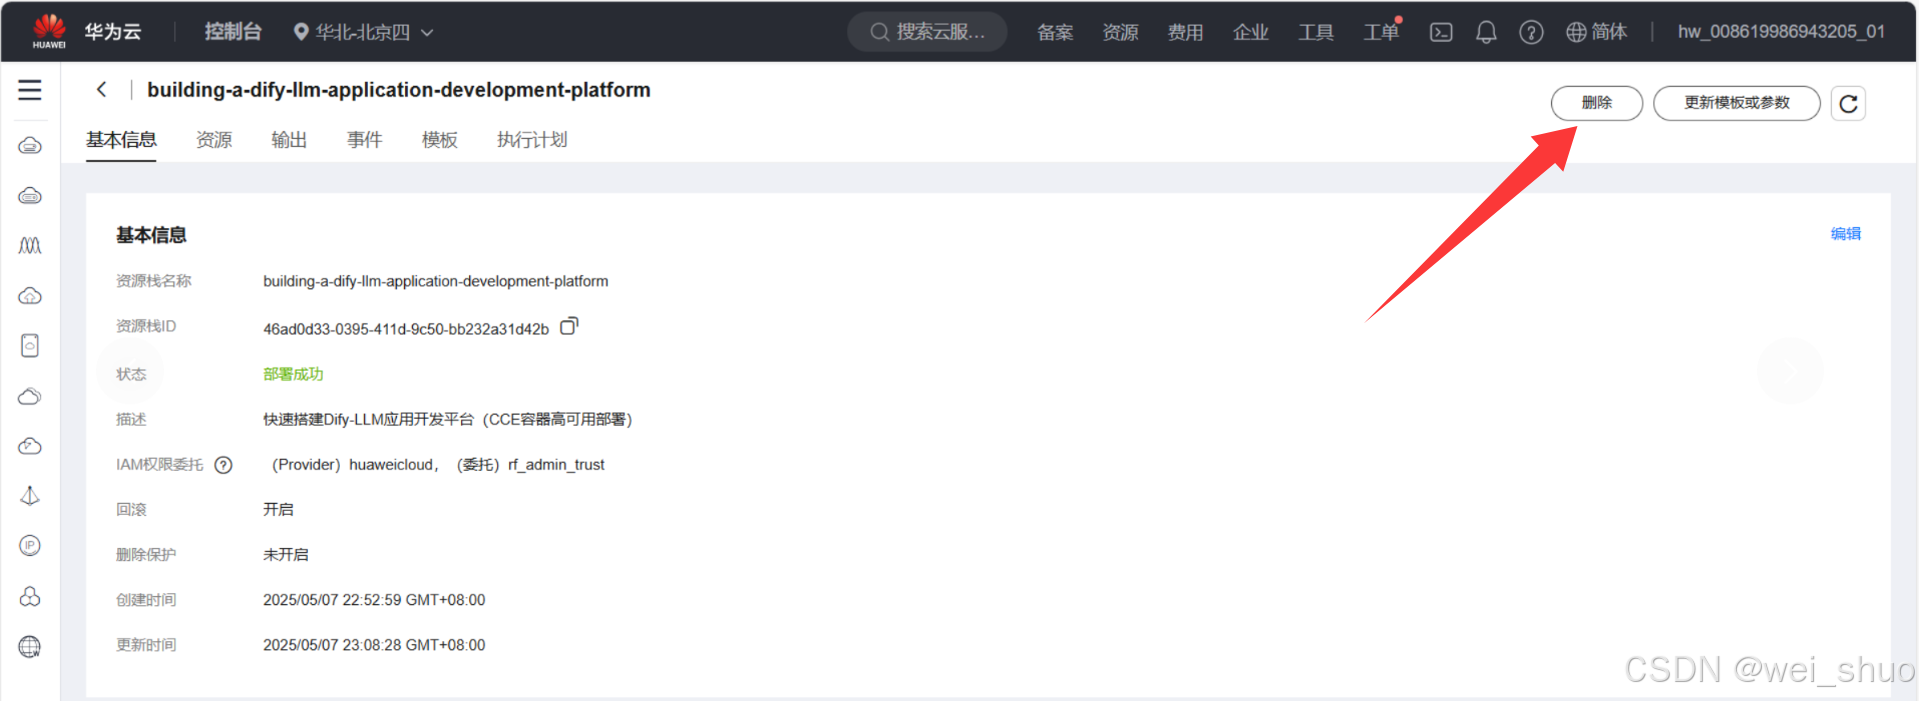The image size is (1919, 701).
Task: Open the hamburger service list menu
Action: (30, 90)
